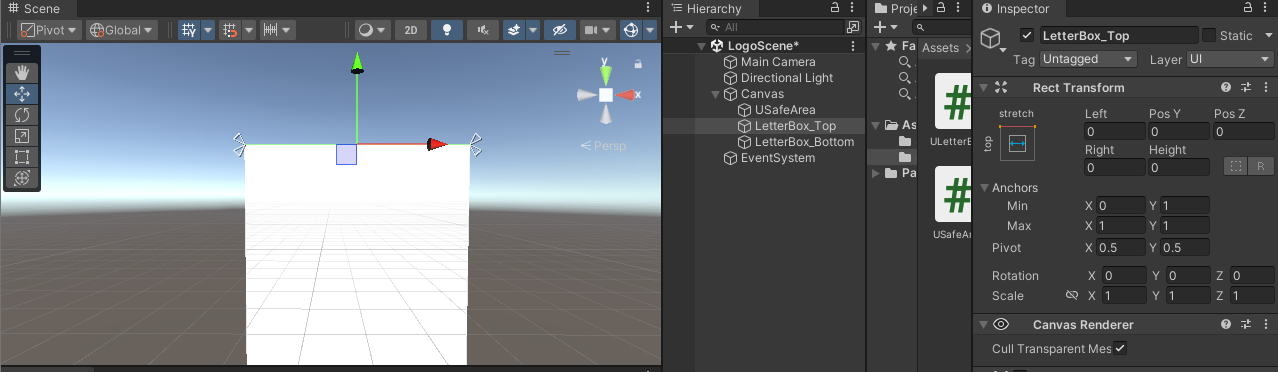Screen dimensions: 1278x372
Task: Open the Hierarchy tab
Action: click(x=705, y=8)
